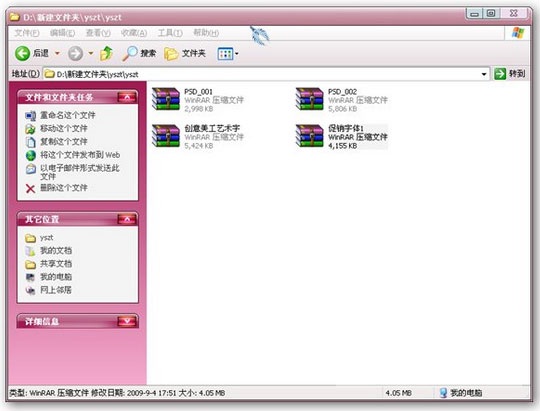The height and width of the screenshot is (411, 540).
Task: Open the 工具(T) menu
Action: pyautogui.click(x=170, y=33)
